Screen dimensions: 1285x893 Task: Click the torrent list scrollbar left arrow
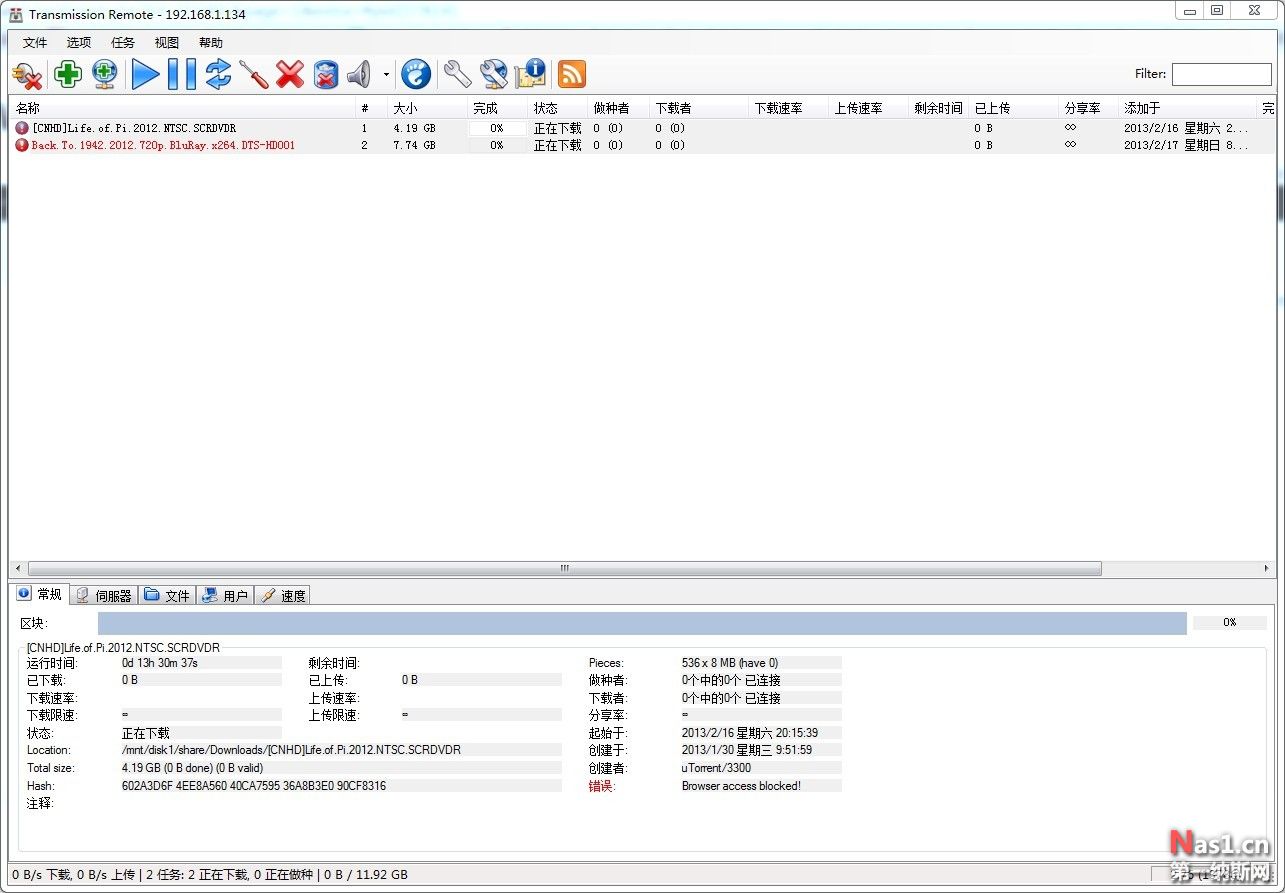[x=16, y=568]
